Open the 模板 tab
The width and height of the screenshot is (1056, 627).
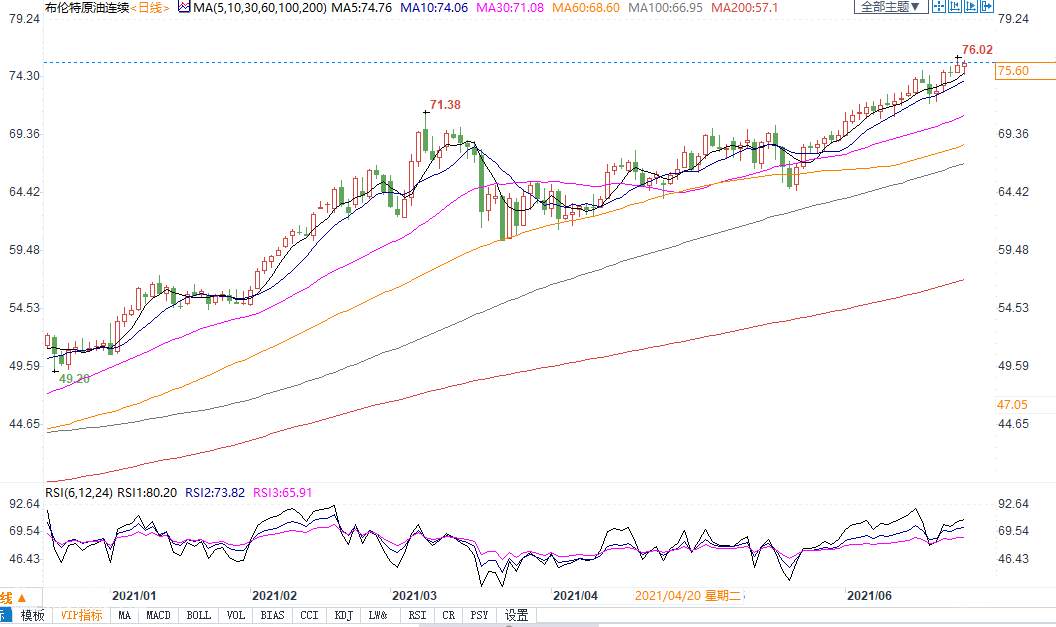pyautogui.click(x=33, y=615)
